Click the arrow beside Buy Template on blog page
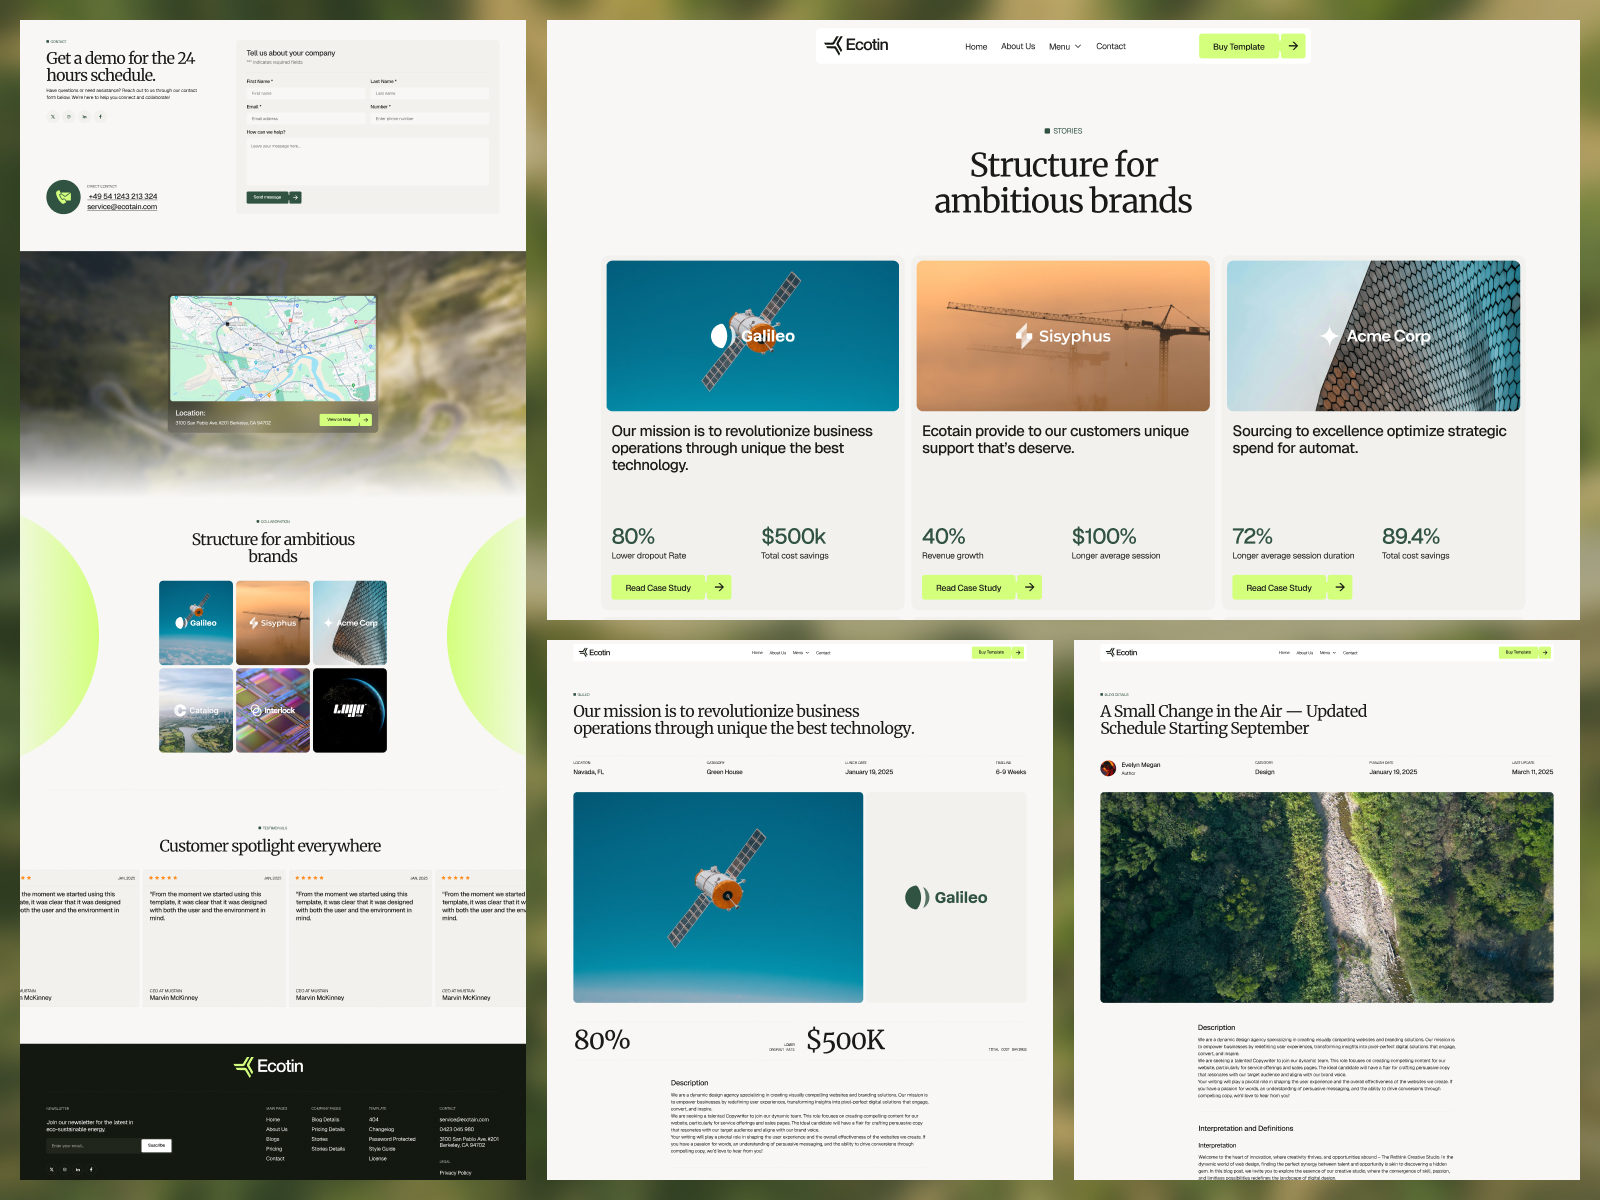Viewport: 1600px width, 1200px height. tap(1545, 652)
